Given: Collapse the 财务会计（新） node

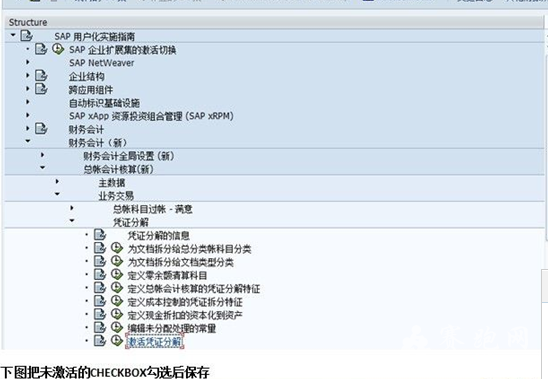Looking at the screenshot, I should (28, 141).
